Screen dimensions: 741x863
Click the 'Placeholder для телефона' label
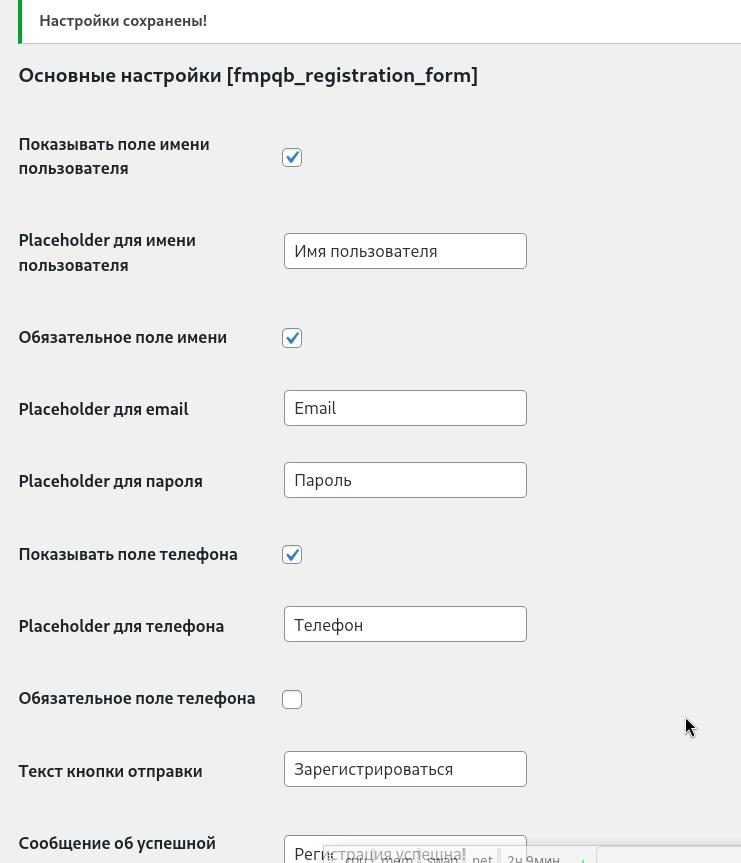(121, 626)
